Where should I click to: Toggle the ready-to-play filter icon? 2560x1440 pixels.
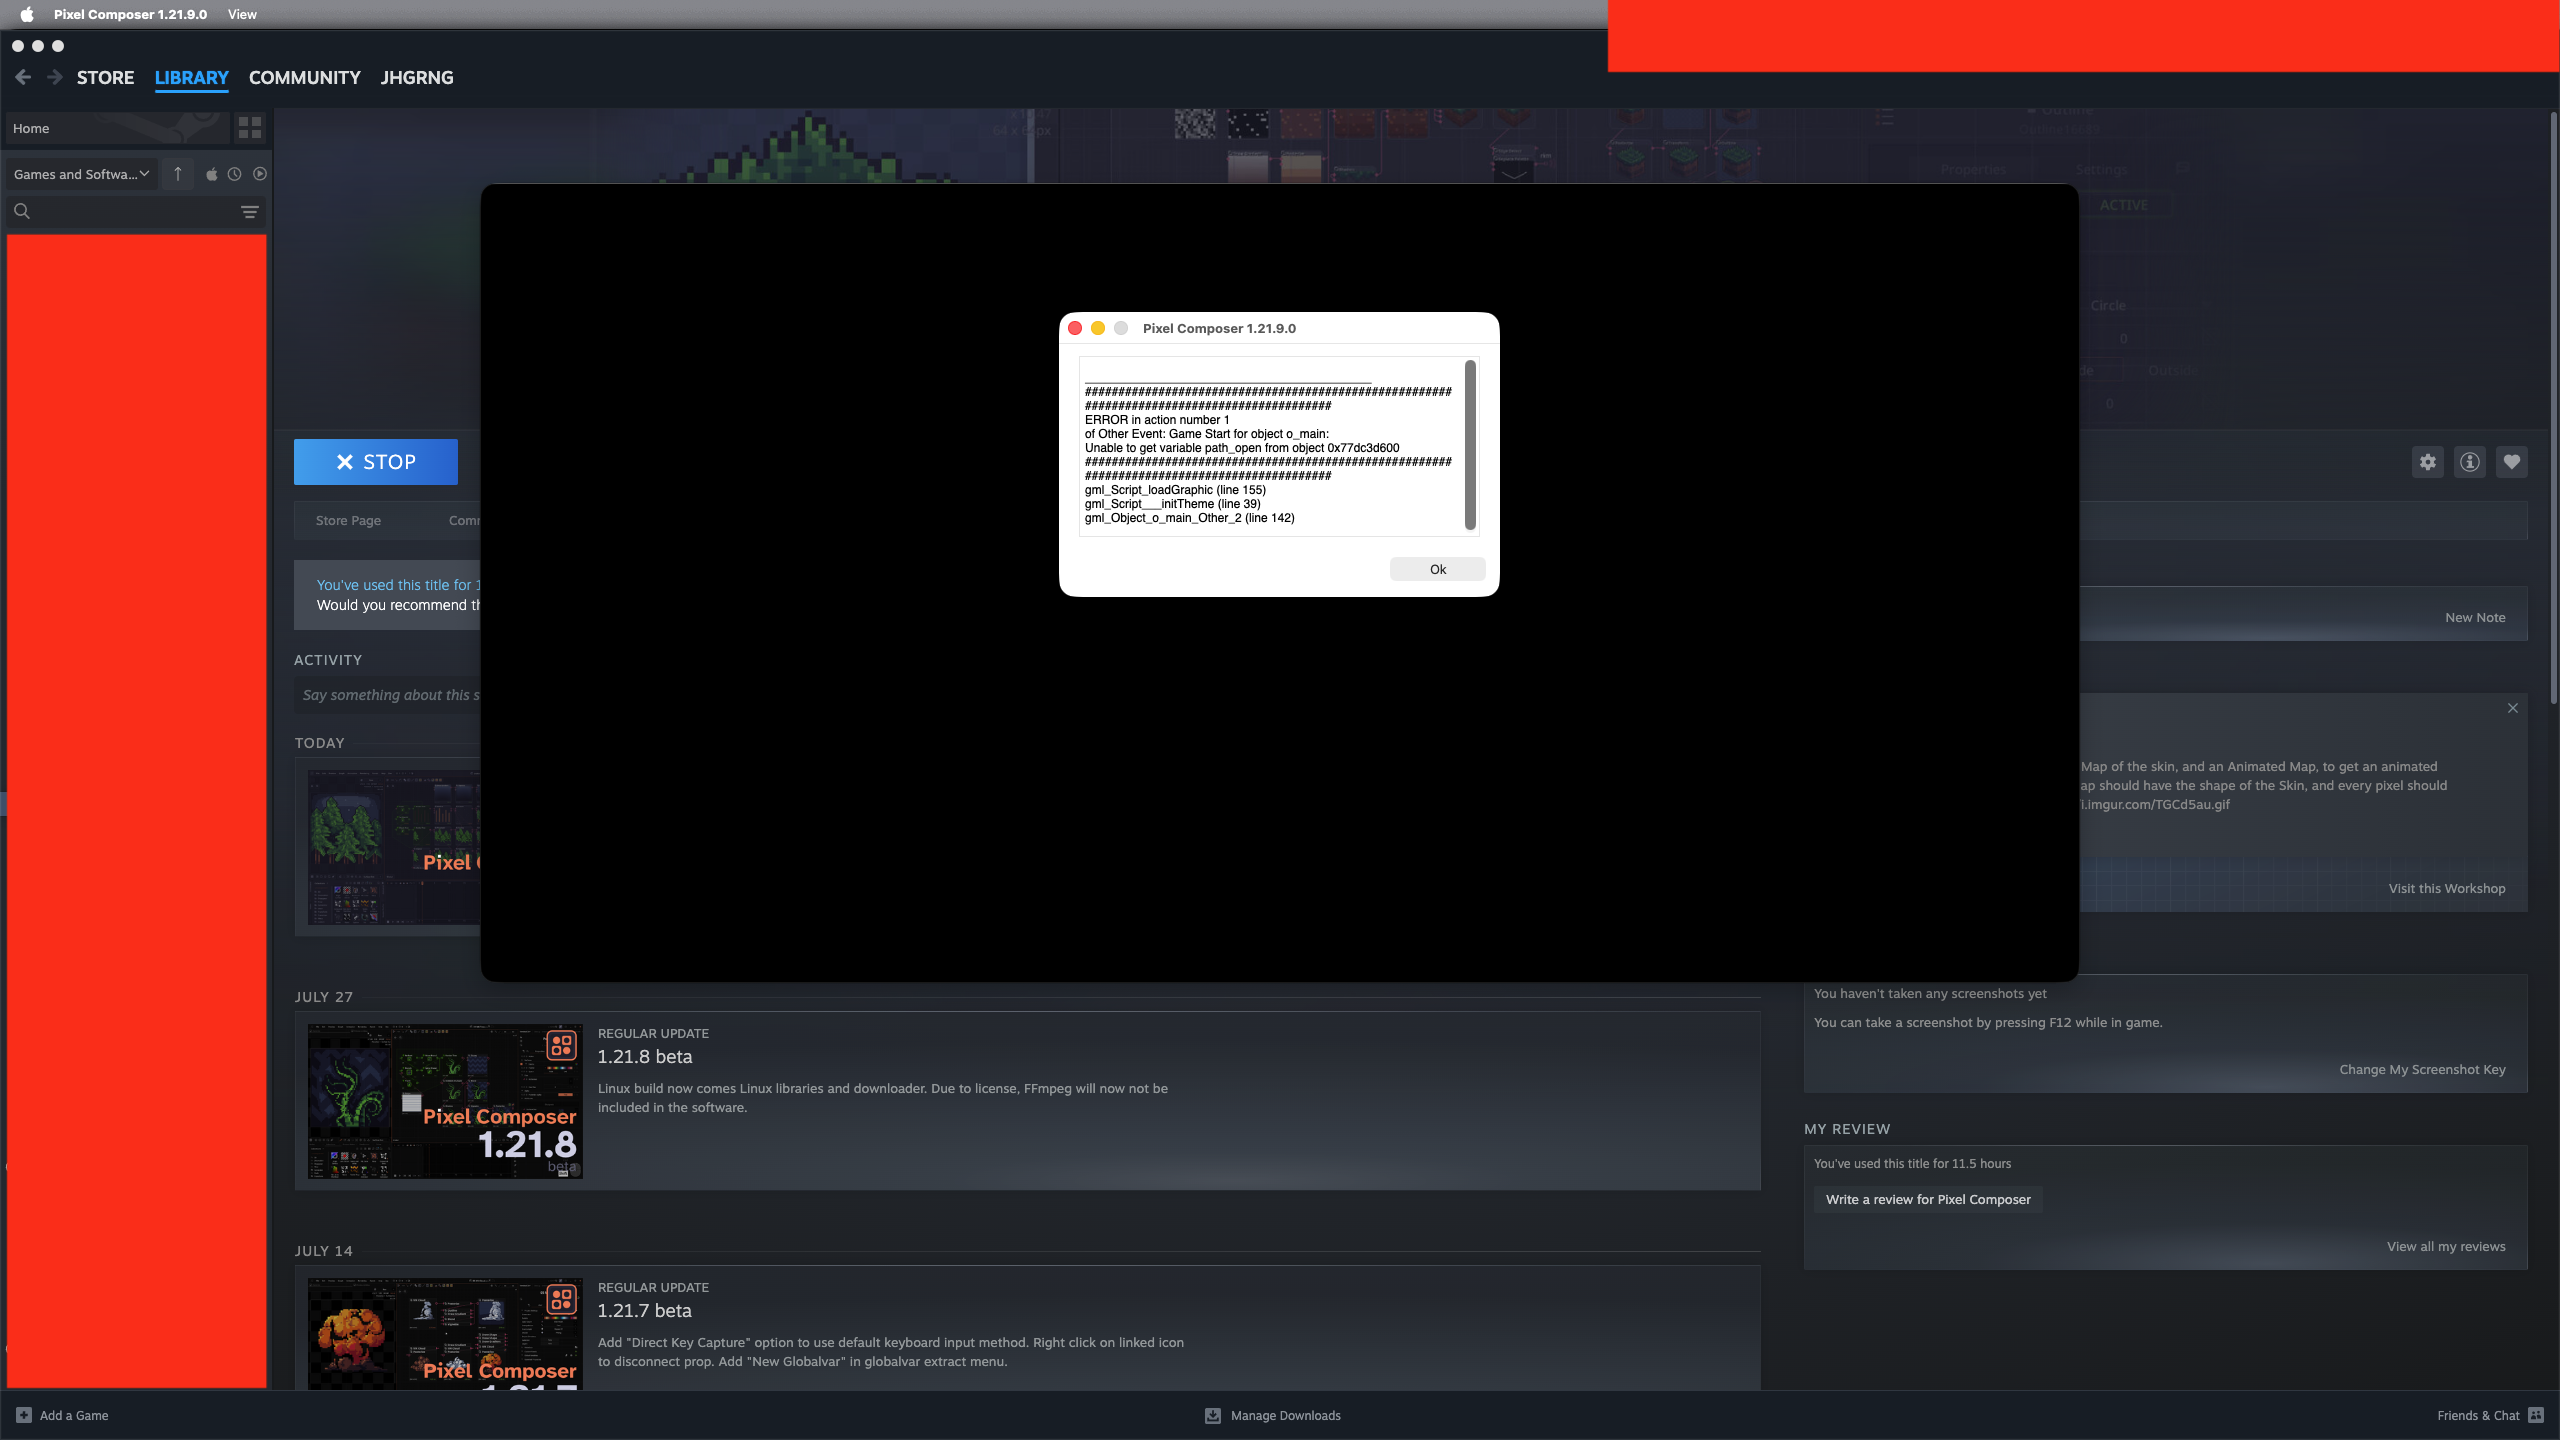click(260, 174)
